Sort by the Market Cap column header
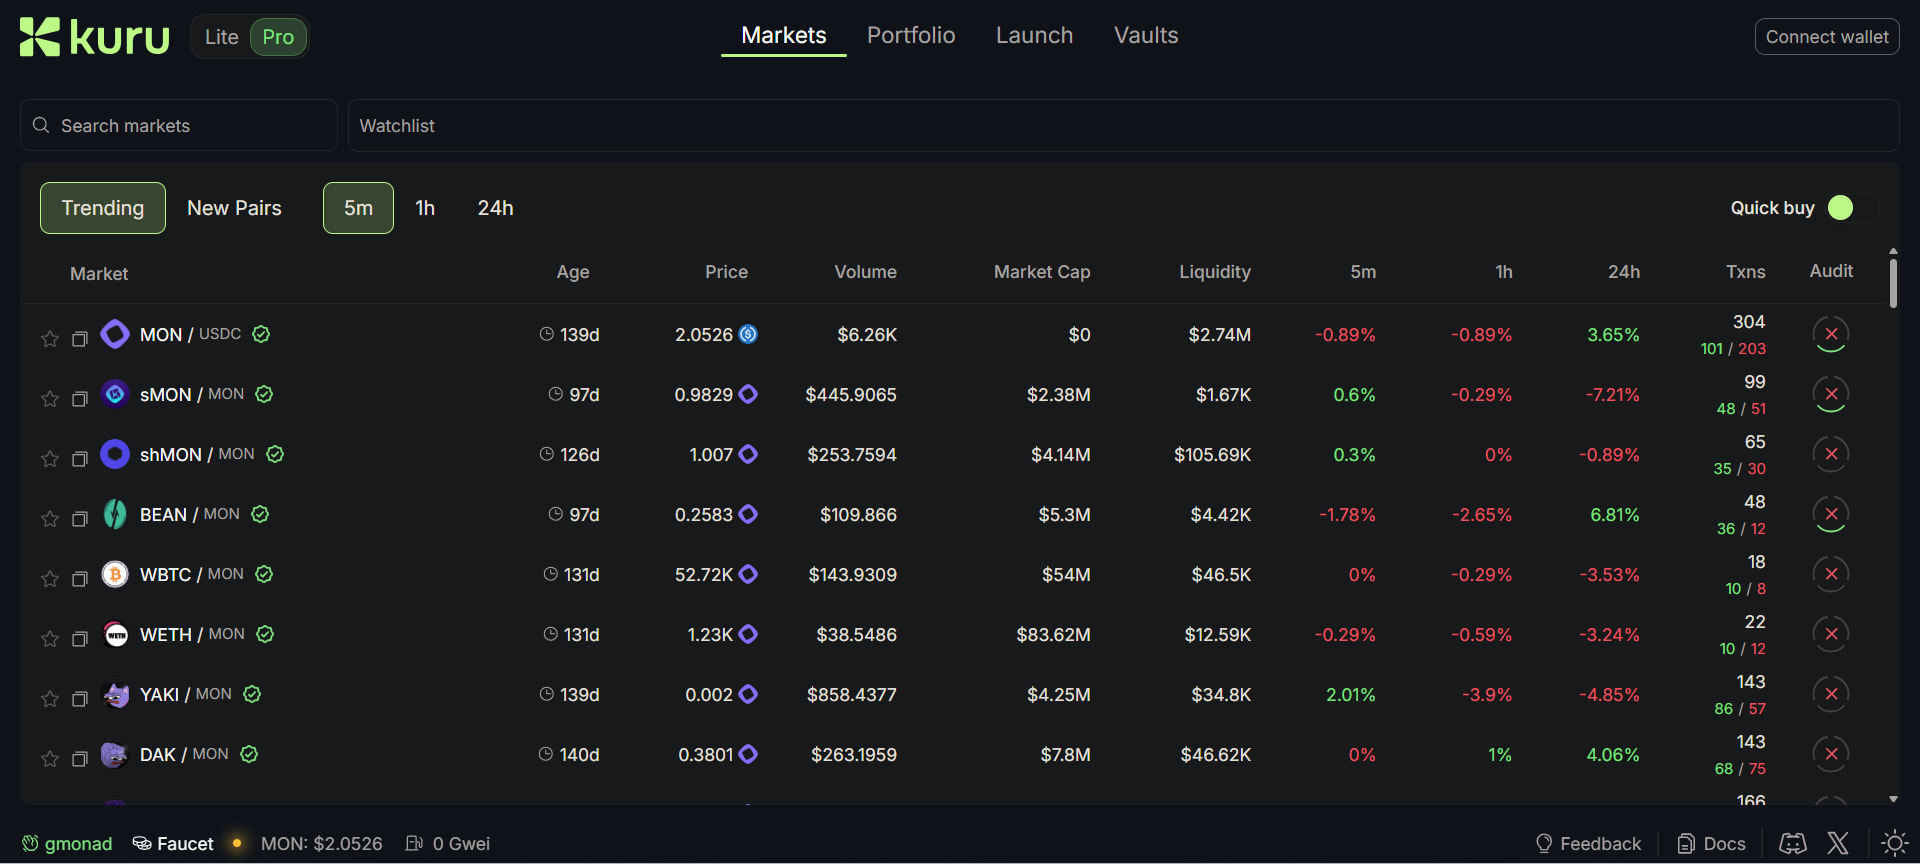 pos(1042,272)
